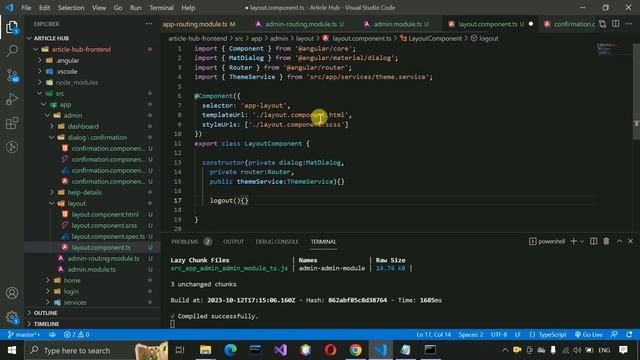Screen dimensions: 640x360
Task: Open the Source Control view
Action: pyautogui.click(x=12, y=75)
